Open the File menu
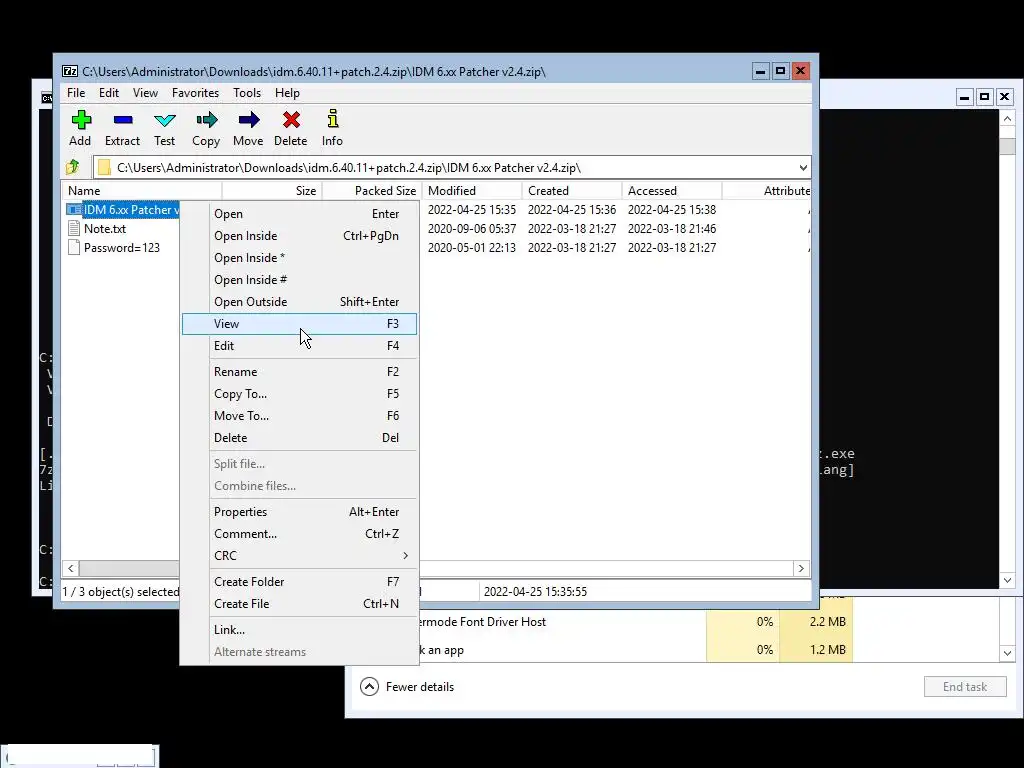The width and height of the screenshot is (1024, 768). click(x=76, y=93)
